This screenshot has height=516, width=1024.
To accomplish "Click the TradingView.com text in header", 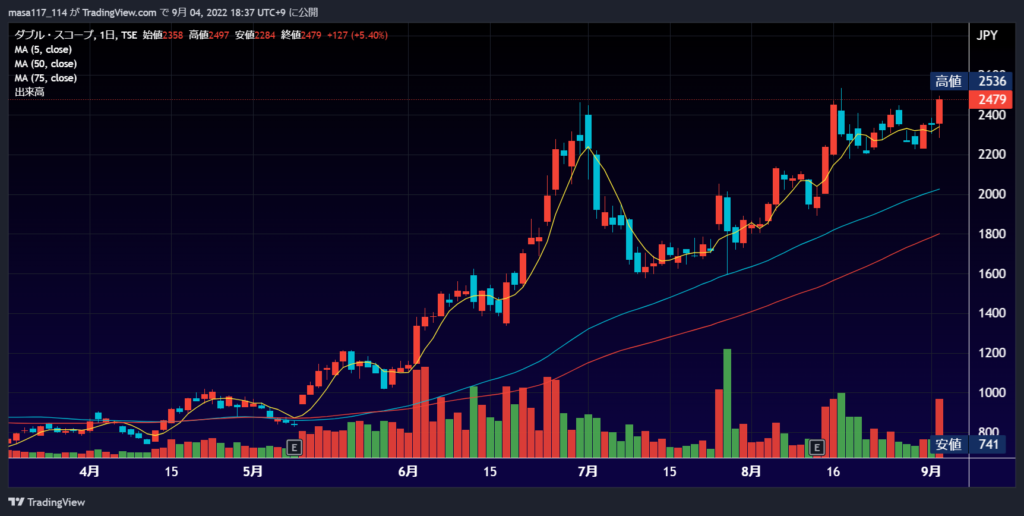I will click(x=120, y=12).
